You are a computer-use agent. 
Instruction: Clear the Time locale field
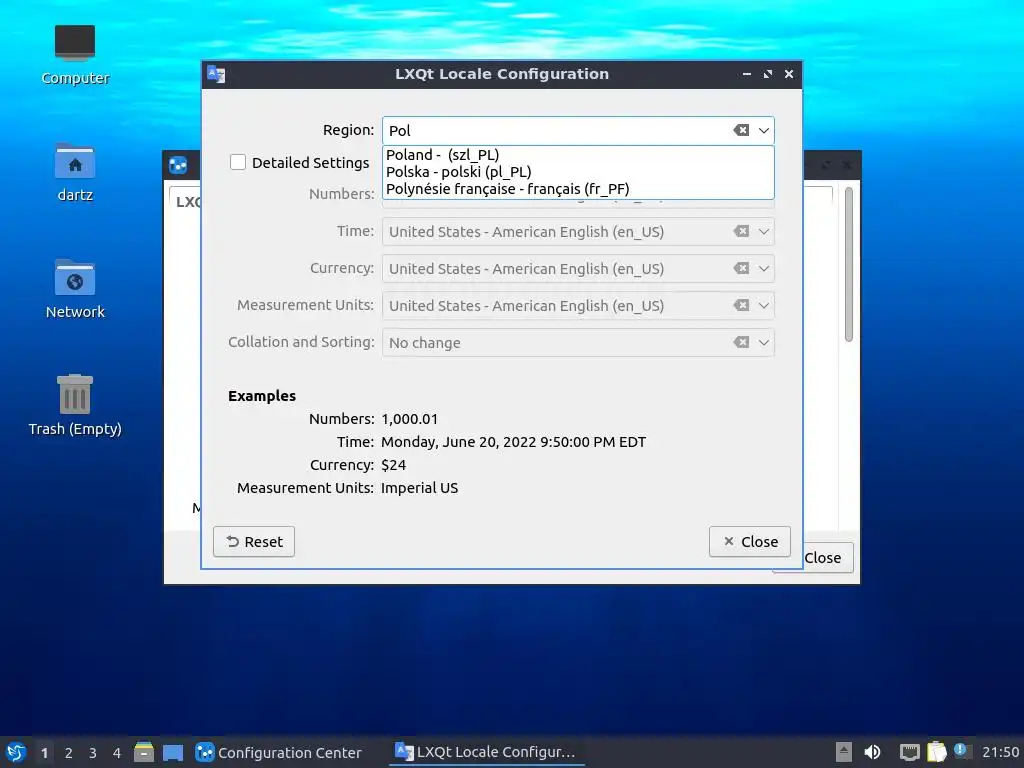coord(741,231)
